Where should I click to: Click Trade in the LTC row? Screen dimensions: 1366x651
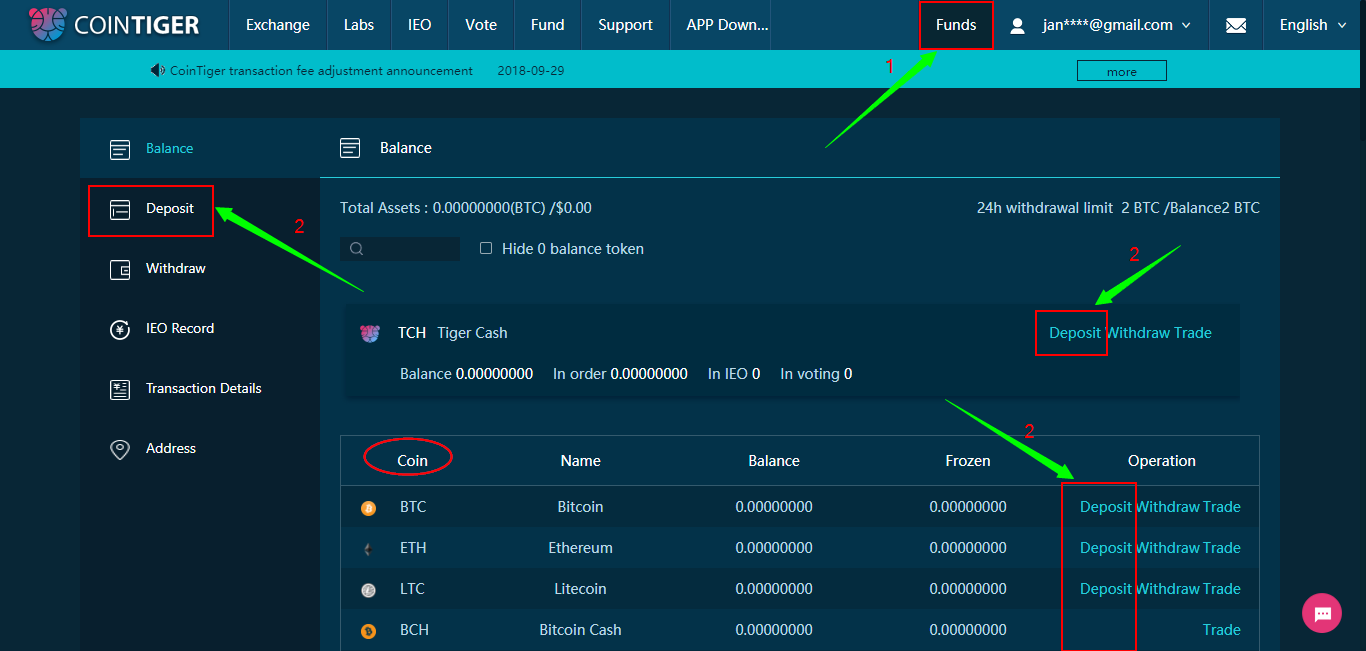(x=1222, y=589)
